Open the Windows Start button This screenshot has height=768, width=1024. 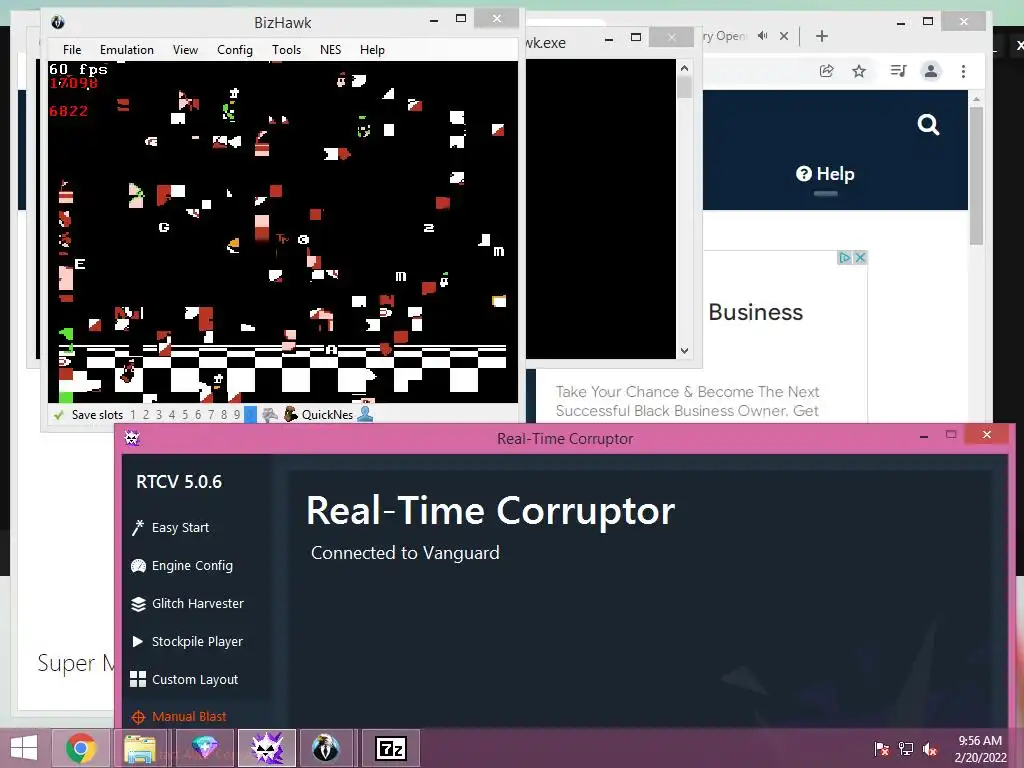(24, 748)
